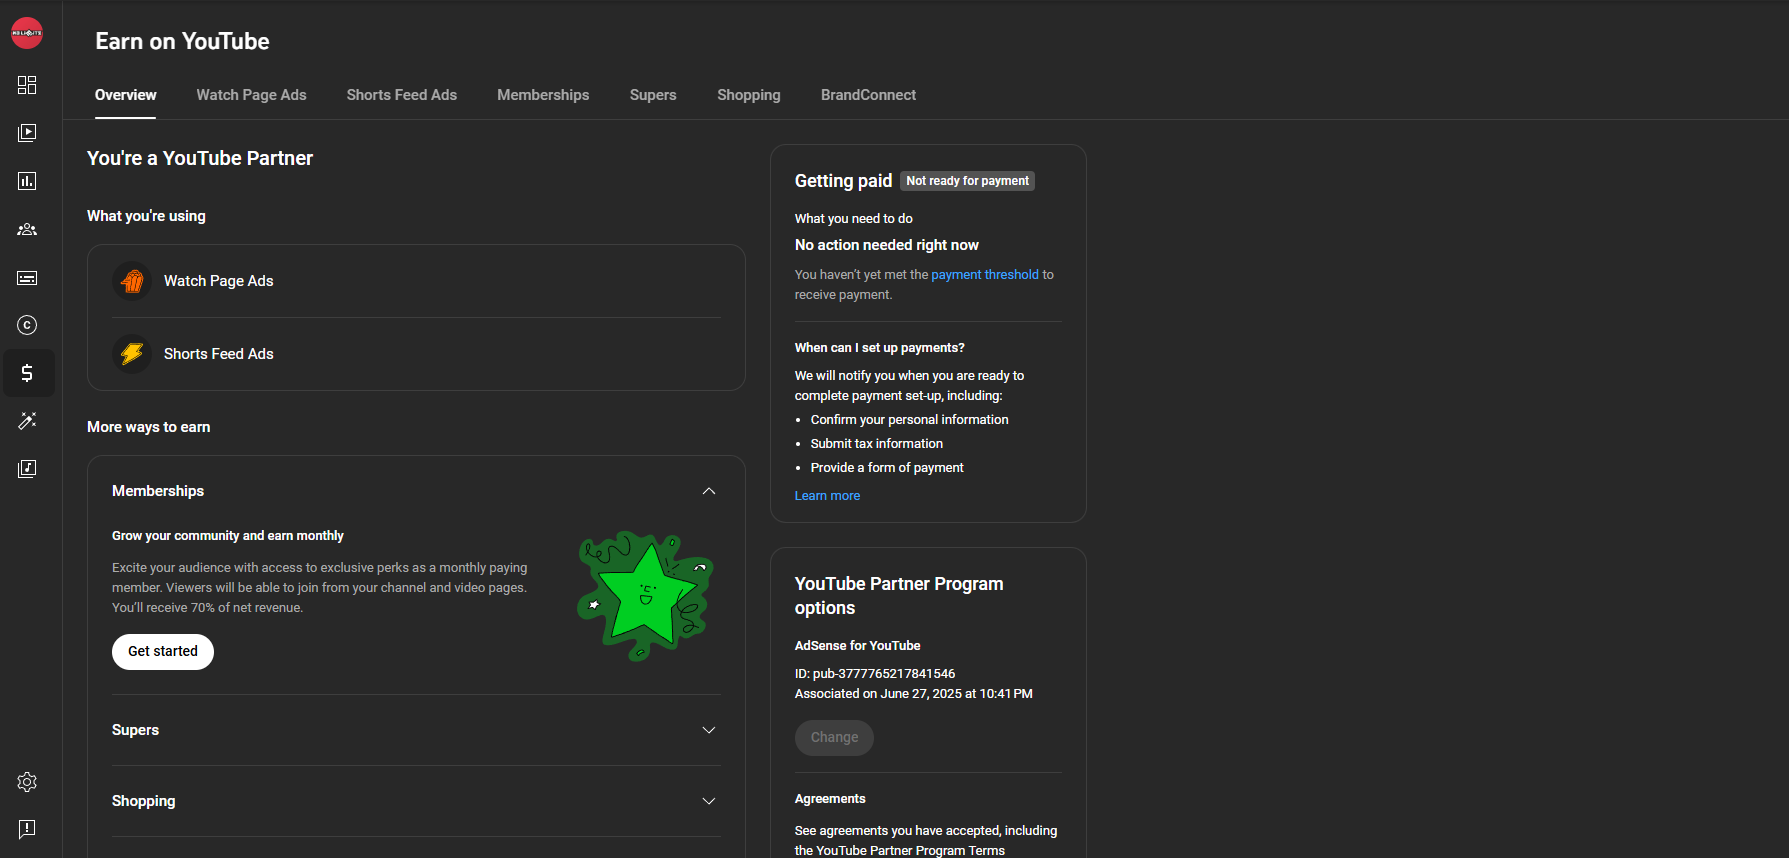Switch to the Watch Page Ads tab

251,95
